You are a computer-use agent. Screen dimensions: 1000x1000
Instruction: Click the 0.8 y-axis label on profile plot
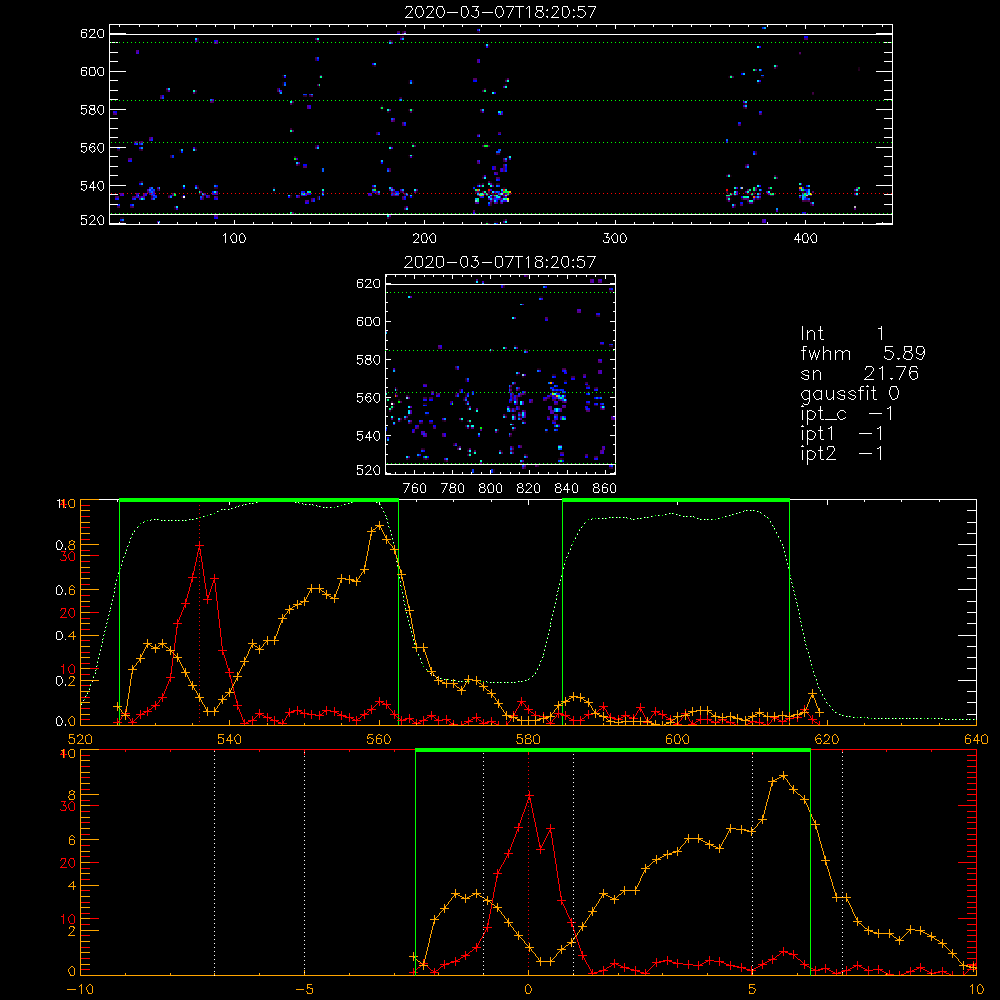[x=65, y=545]
